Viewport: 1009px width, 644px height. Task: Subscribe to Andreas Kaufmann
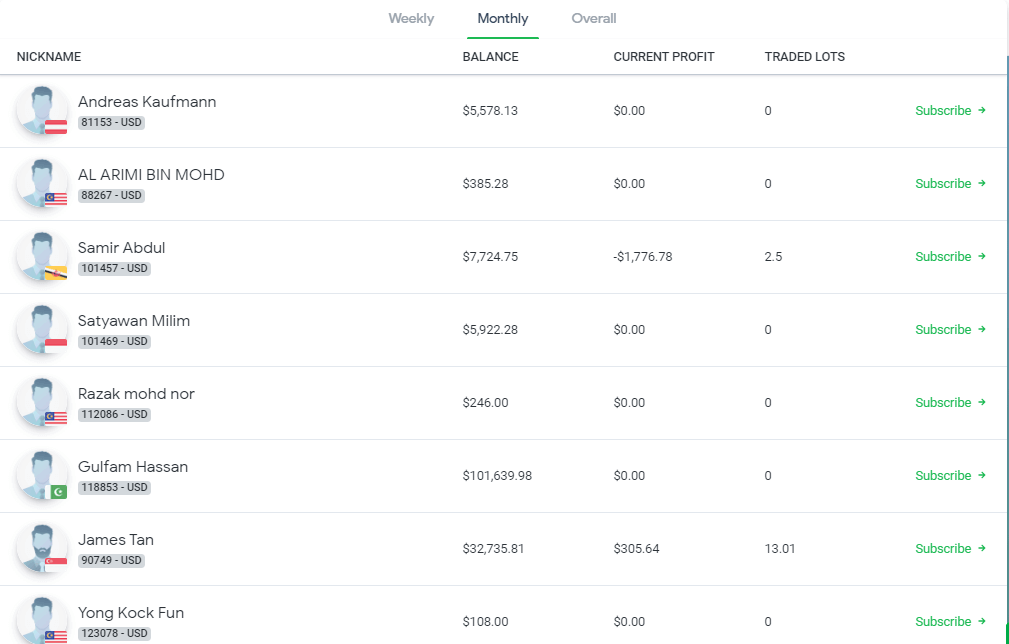pos(949,111)
